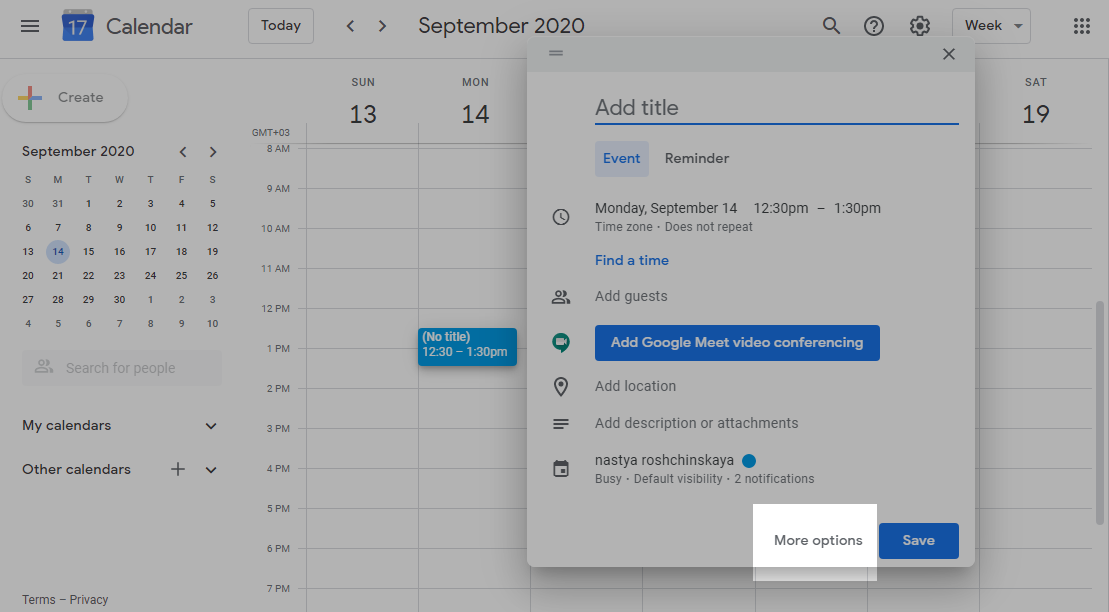Open the Week view dropdown
This screenshot has width=1109, height=612.
[x=991, y=25]
